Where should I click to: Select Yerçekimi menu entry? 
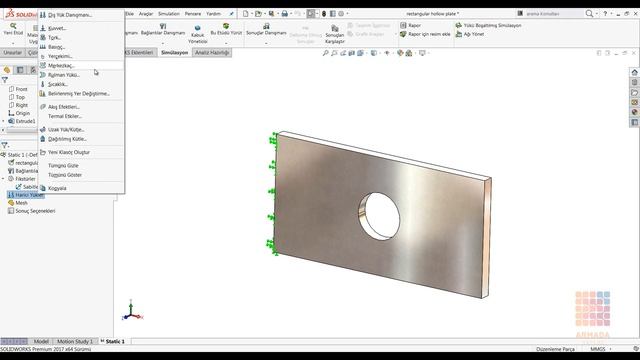point(81,56)
